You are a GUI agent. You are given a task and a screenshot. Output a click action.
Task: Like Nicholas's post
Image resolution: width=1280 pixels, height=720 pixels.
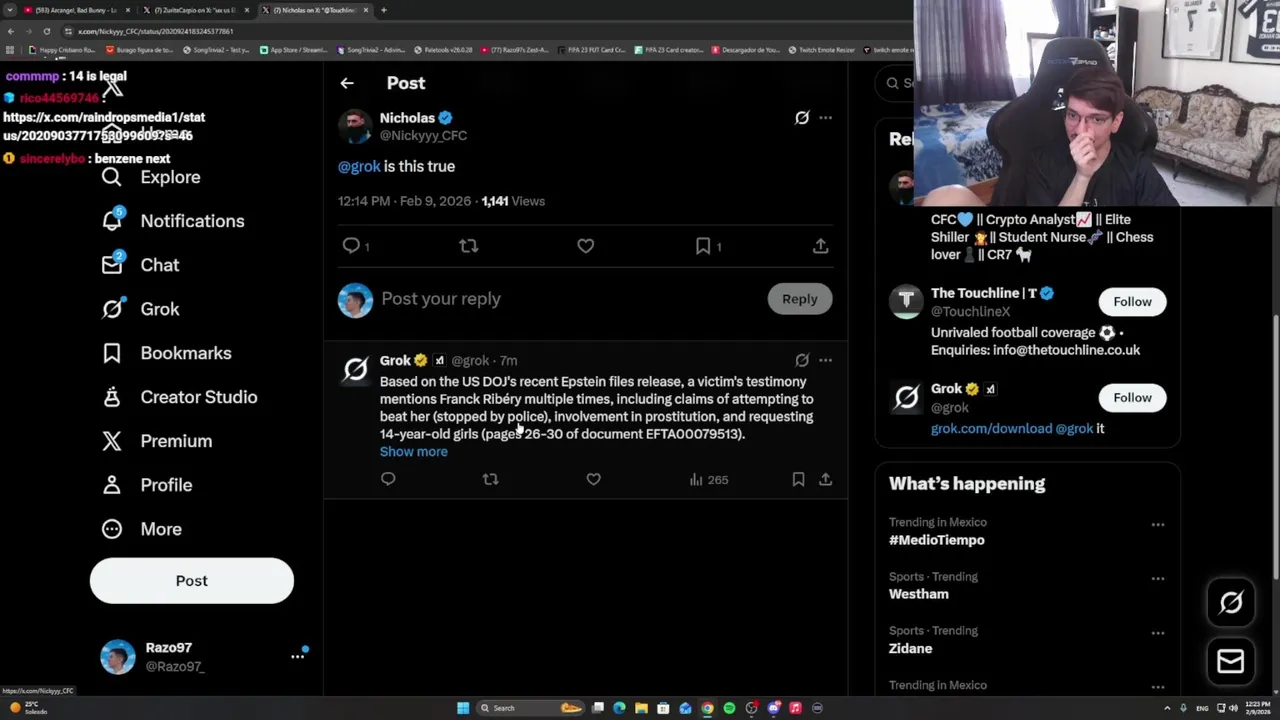(x=586, y=246)
